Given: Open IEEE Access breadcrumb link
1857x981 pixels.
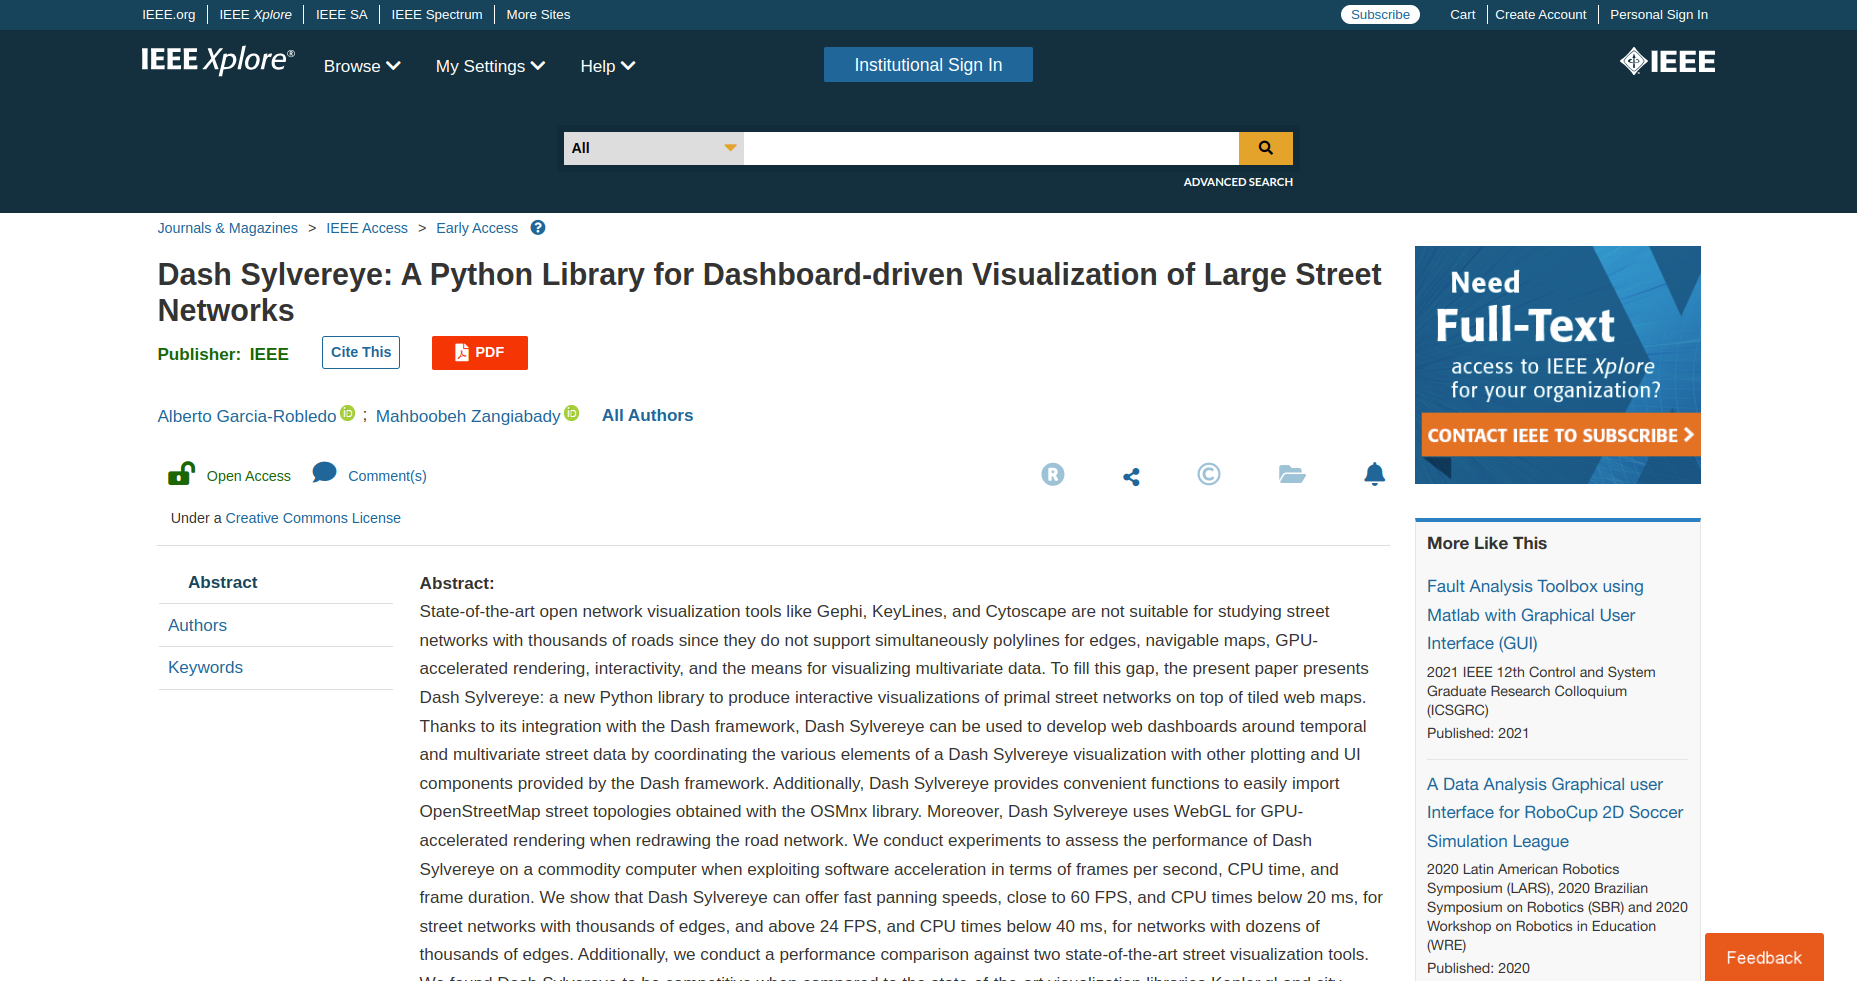Looking at the screenshot, I should click(367, 228).
